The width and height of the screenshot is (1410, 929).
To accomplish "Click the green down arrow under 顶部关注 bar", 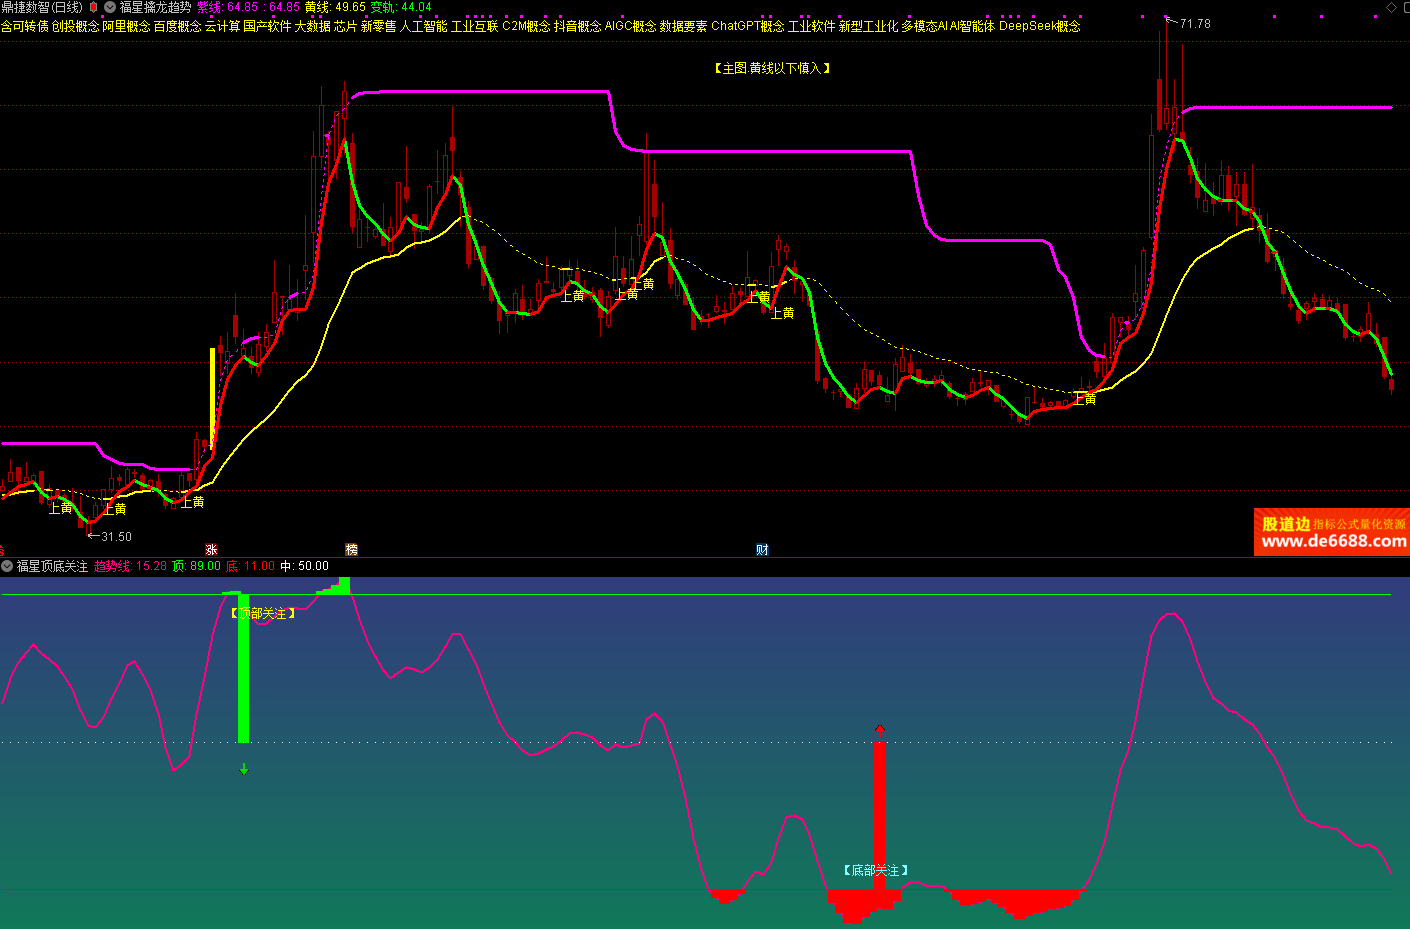I will pos(244,769).
